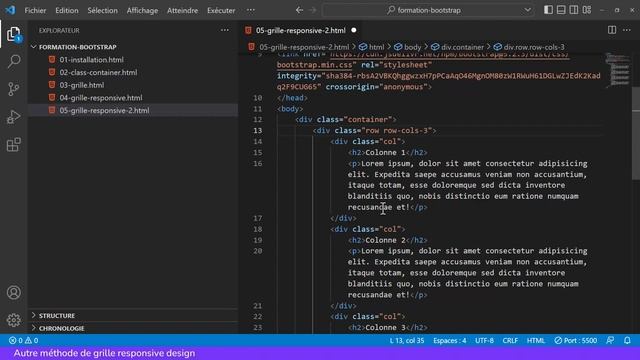Show more menus via title bar ellipsis
This screenshot has height=360, width=640.
pos(251,10)
